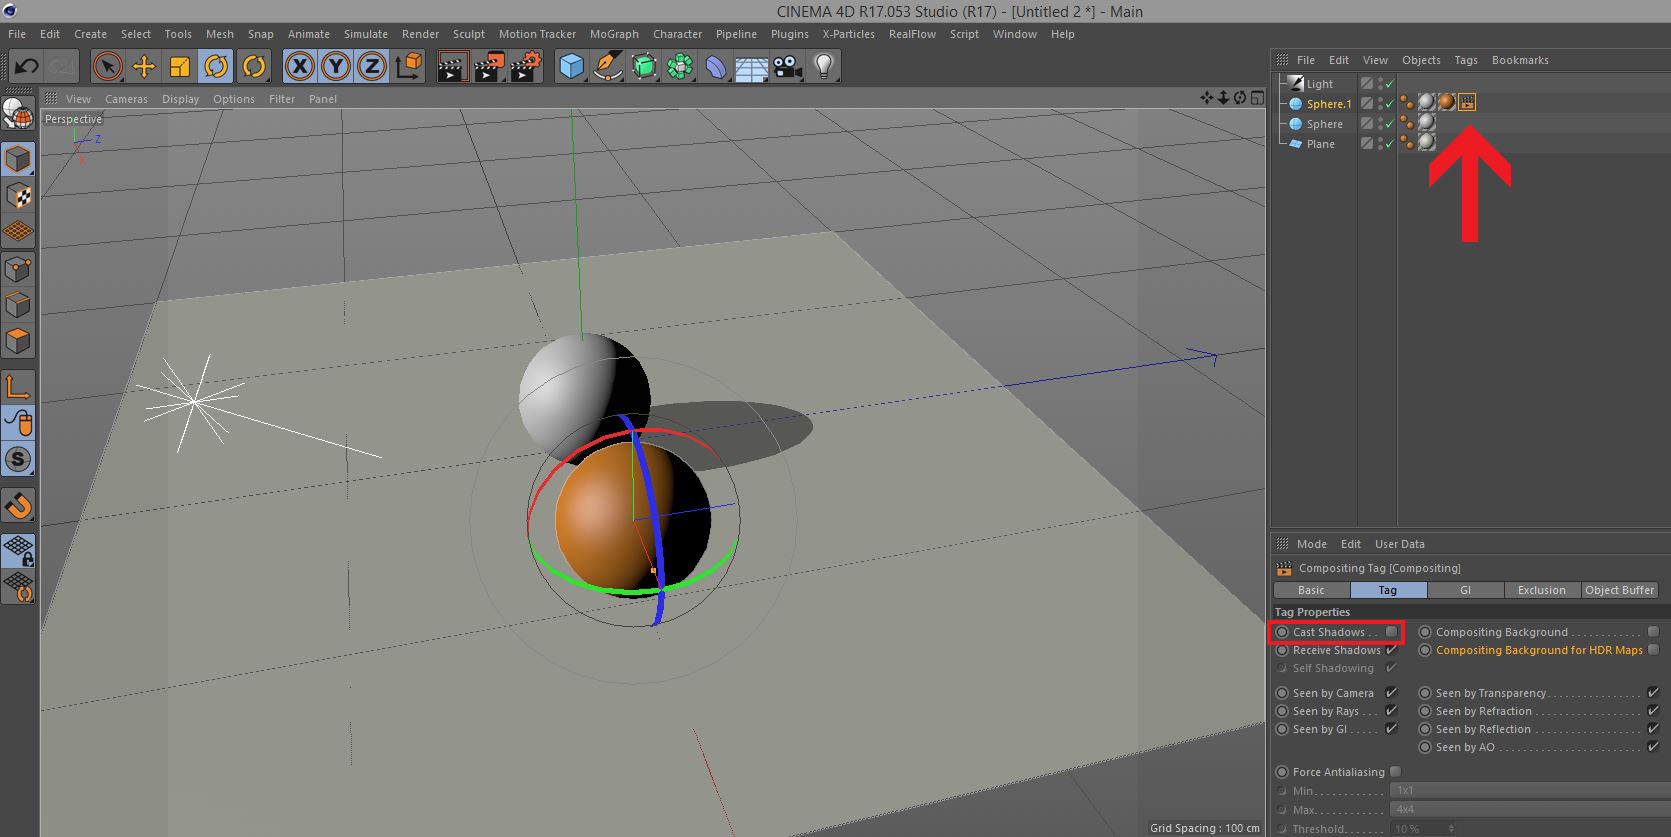Disable the Receive Shadows checkbox

click(x=1391, y=650)
